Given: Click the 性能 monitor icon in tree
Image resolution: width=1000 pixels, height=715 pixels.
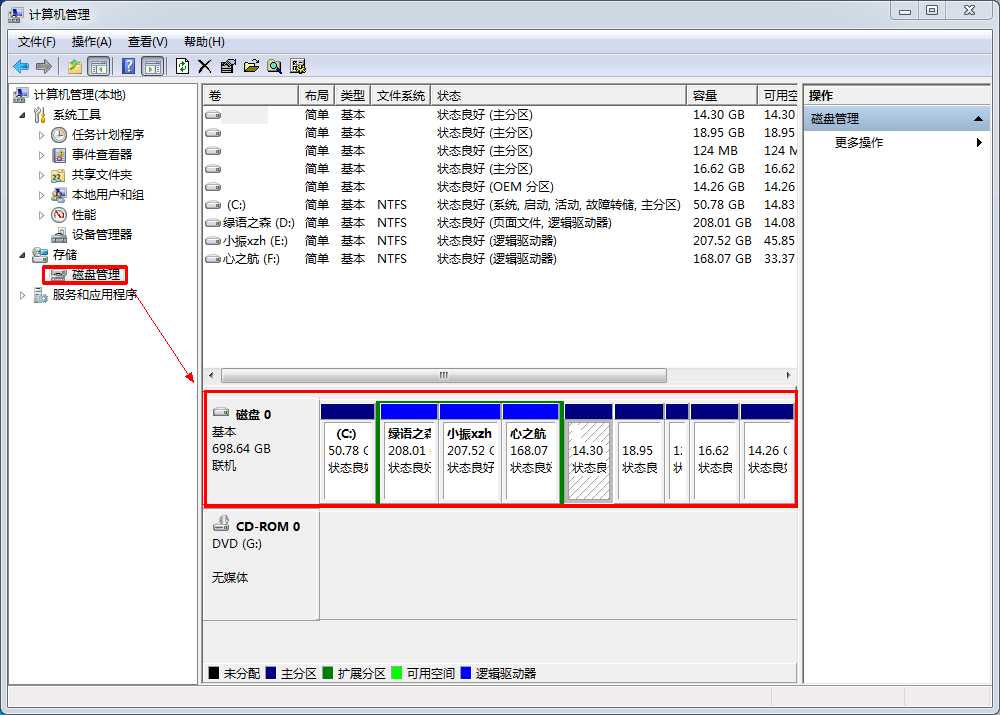Looking at the screenshot, I should point(59,215).
